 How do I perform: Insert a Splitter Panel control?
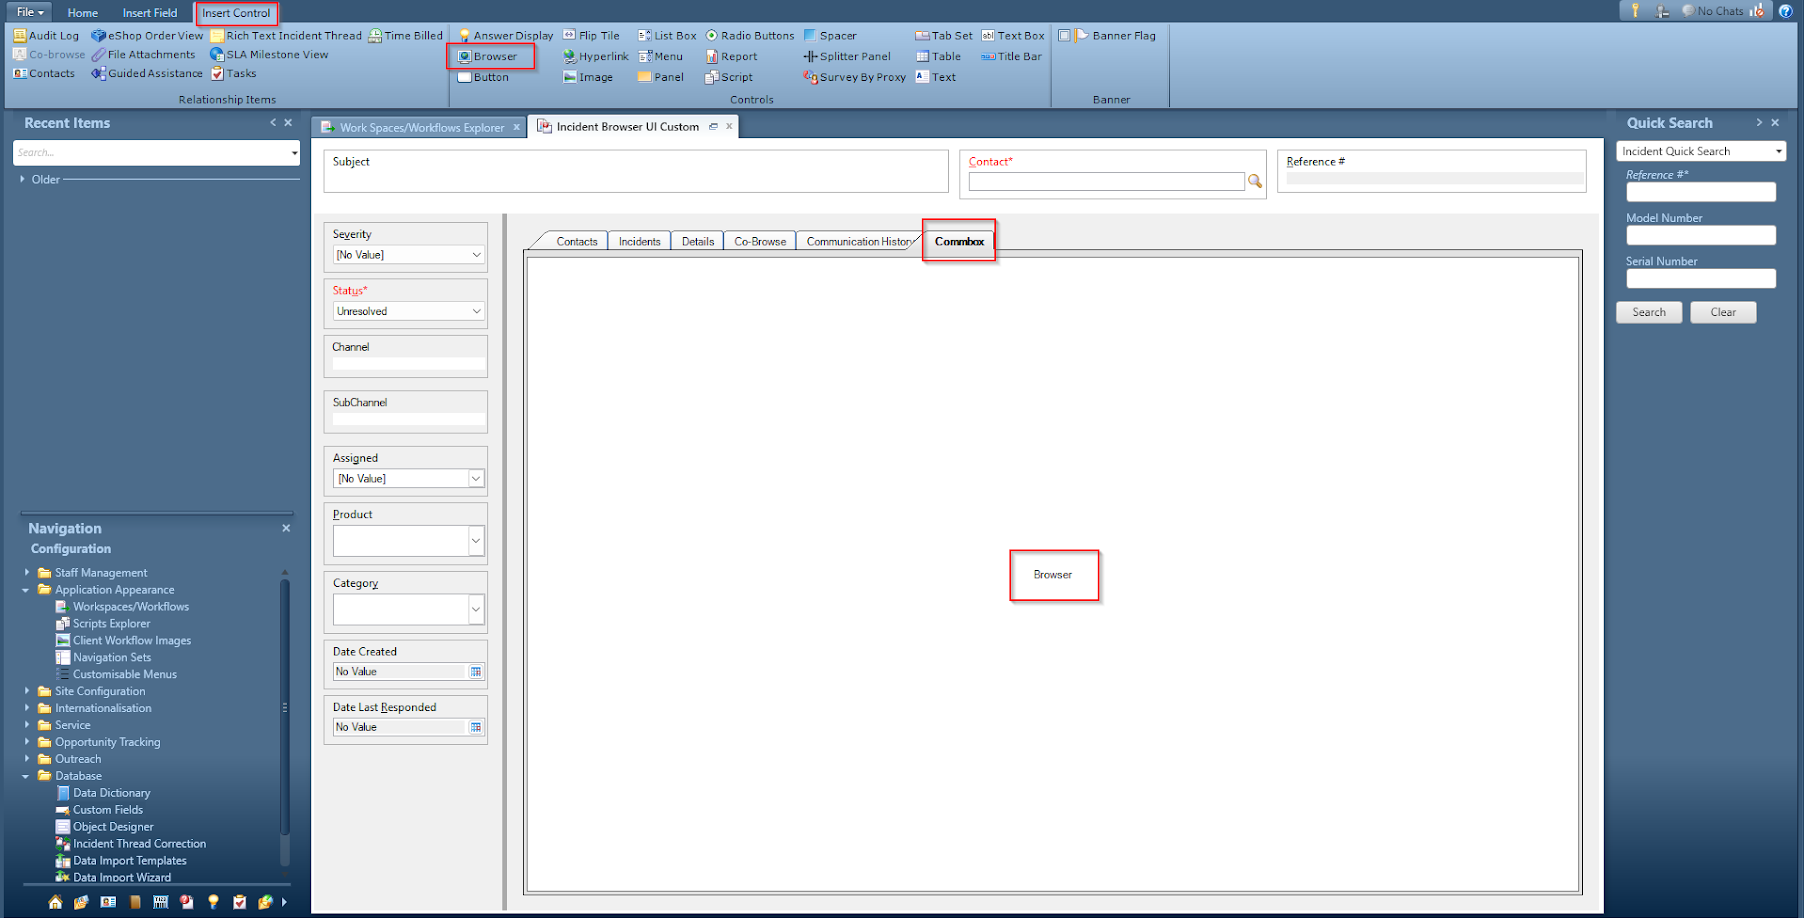click(847, 56)
